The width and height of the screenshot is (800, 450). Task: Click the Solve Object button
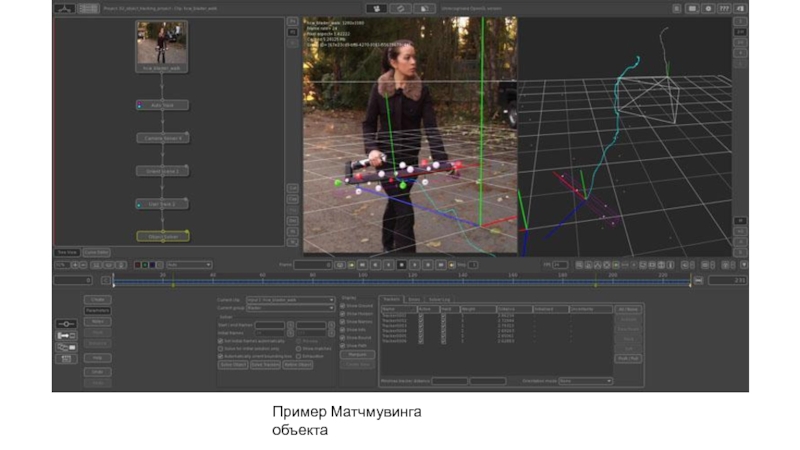click(x=233, y=365)
